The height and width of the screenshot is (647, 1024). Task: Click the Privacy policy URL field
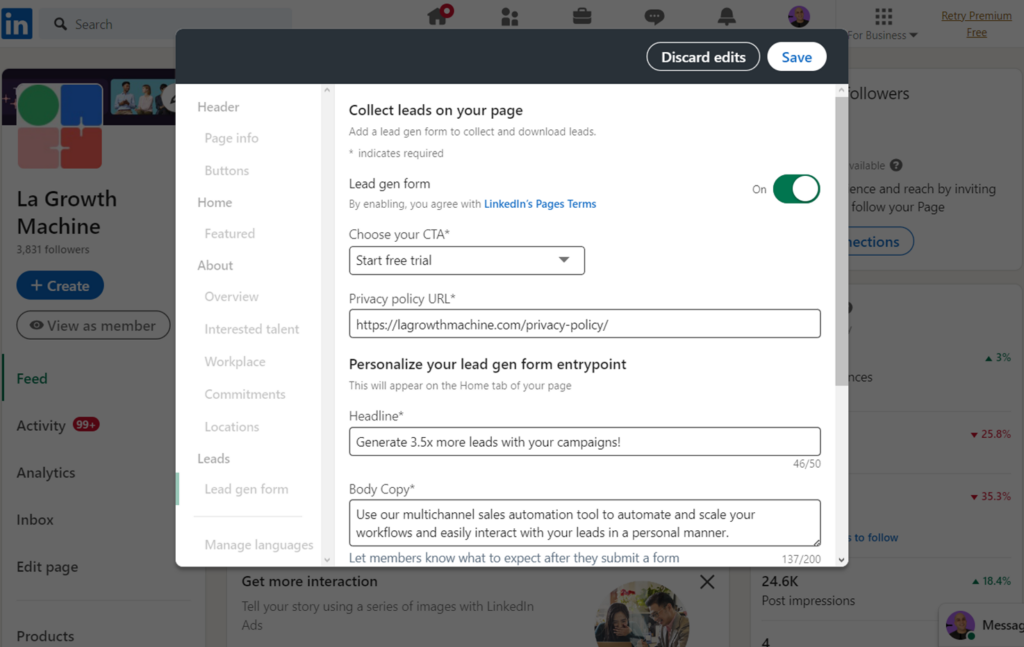tap(584, 324)
